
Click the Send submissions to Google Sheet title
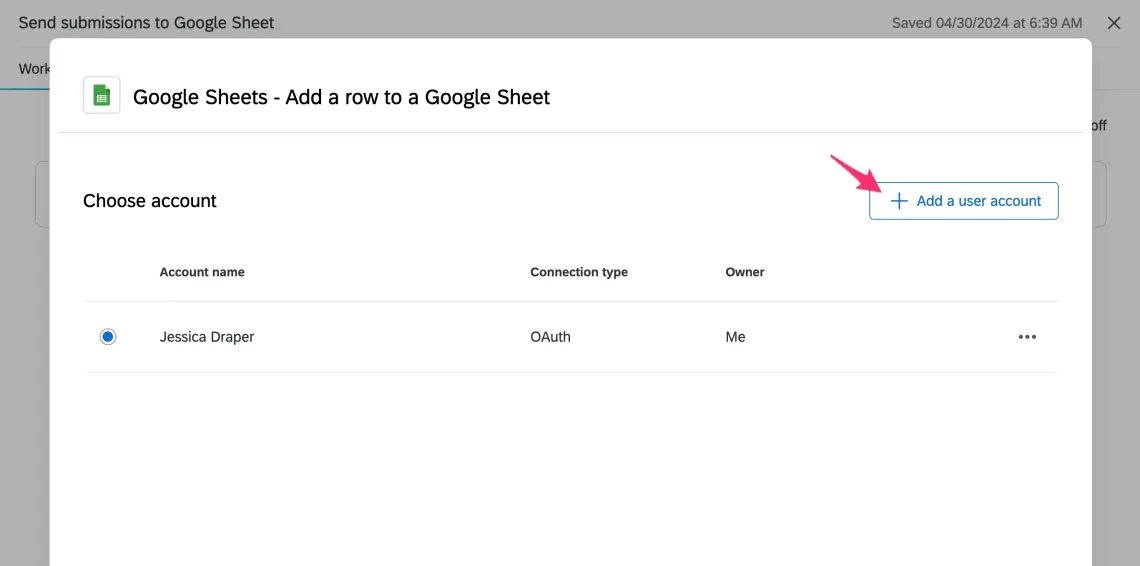coord(146,23)
